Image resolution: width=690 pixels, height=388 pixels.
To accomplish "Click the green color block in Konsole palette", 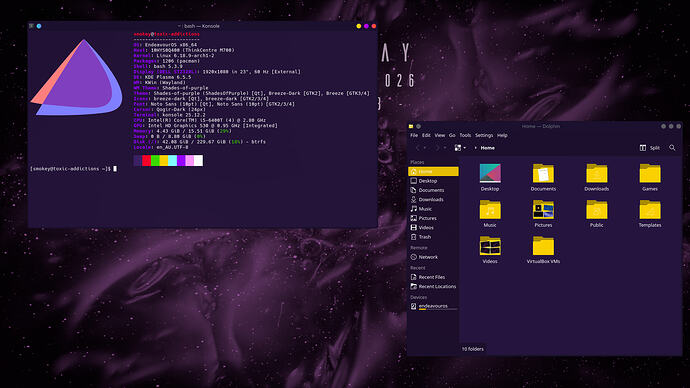I will pyautogui.click(x=155, y=161).
